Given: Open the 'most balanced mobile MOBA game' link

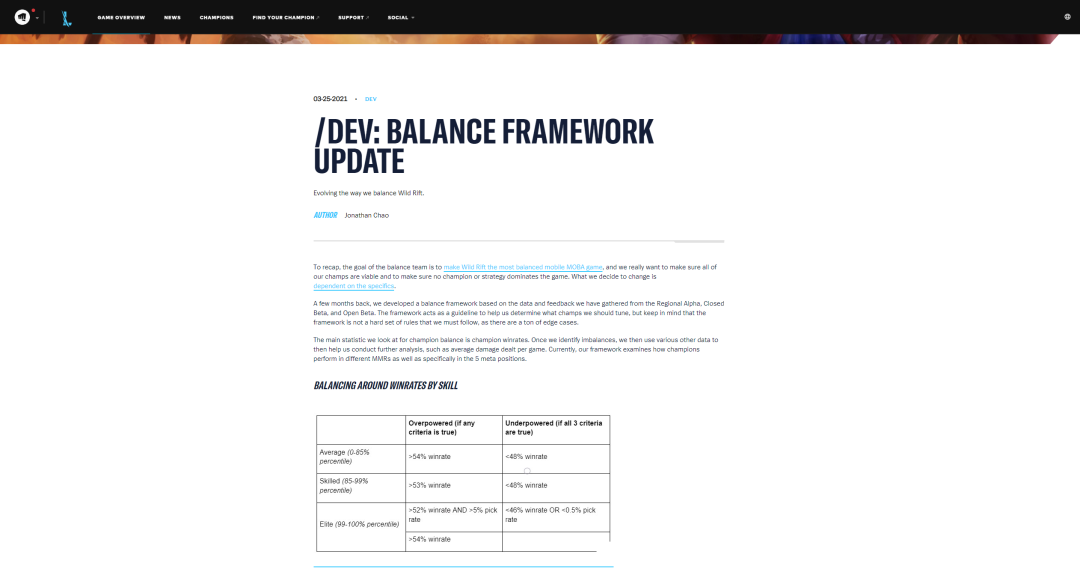Looking at the screenshot, I should coord(523,267).
